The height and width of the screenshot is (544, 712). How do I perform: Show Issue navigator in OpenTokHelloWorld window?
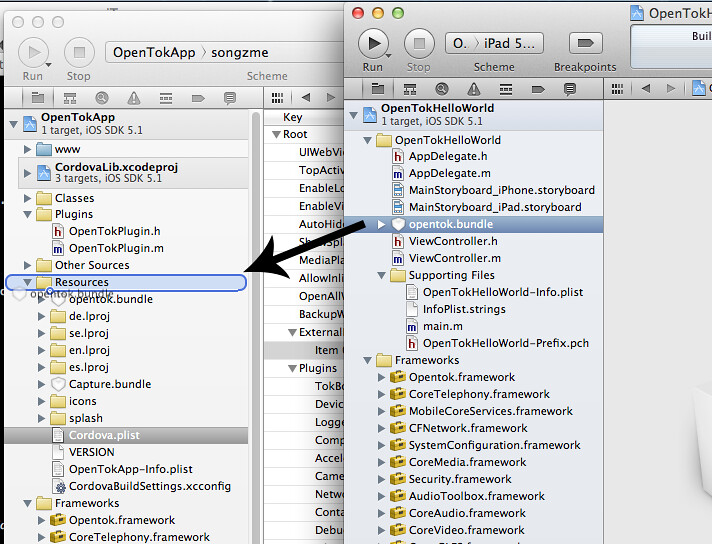point(474,89)
